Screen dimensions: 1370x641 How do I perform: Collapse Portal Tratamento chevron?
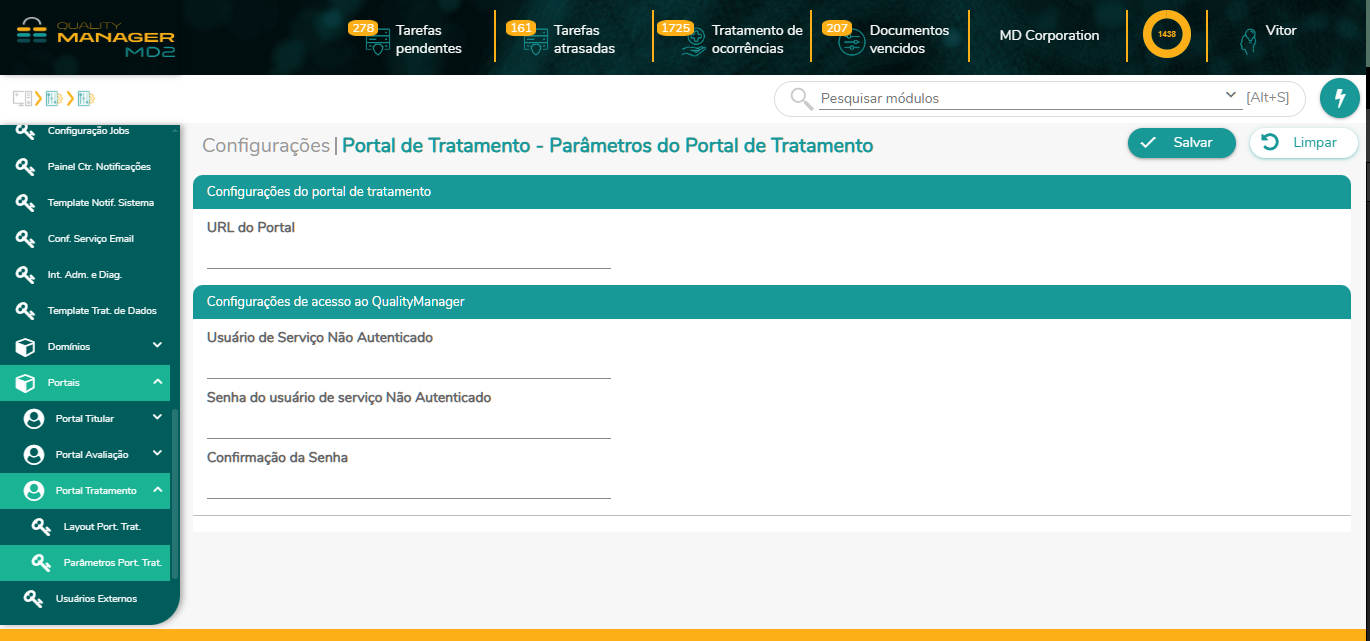(x=157, y=490)
